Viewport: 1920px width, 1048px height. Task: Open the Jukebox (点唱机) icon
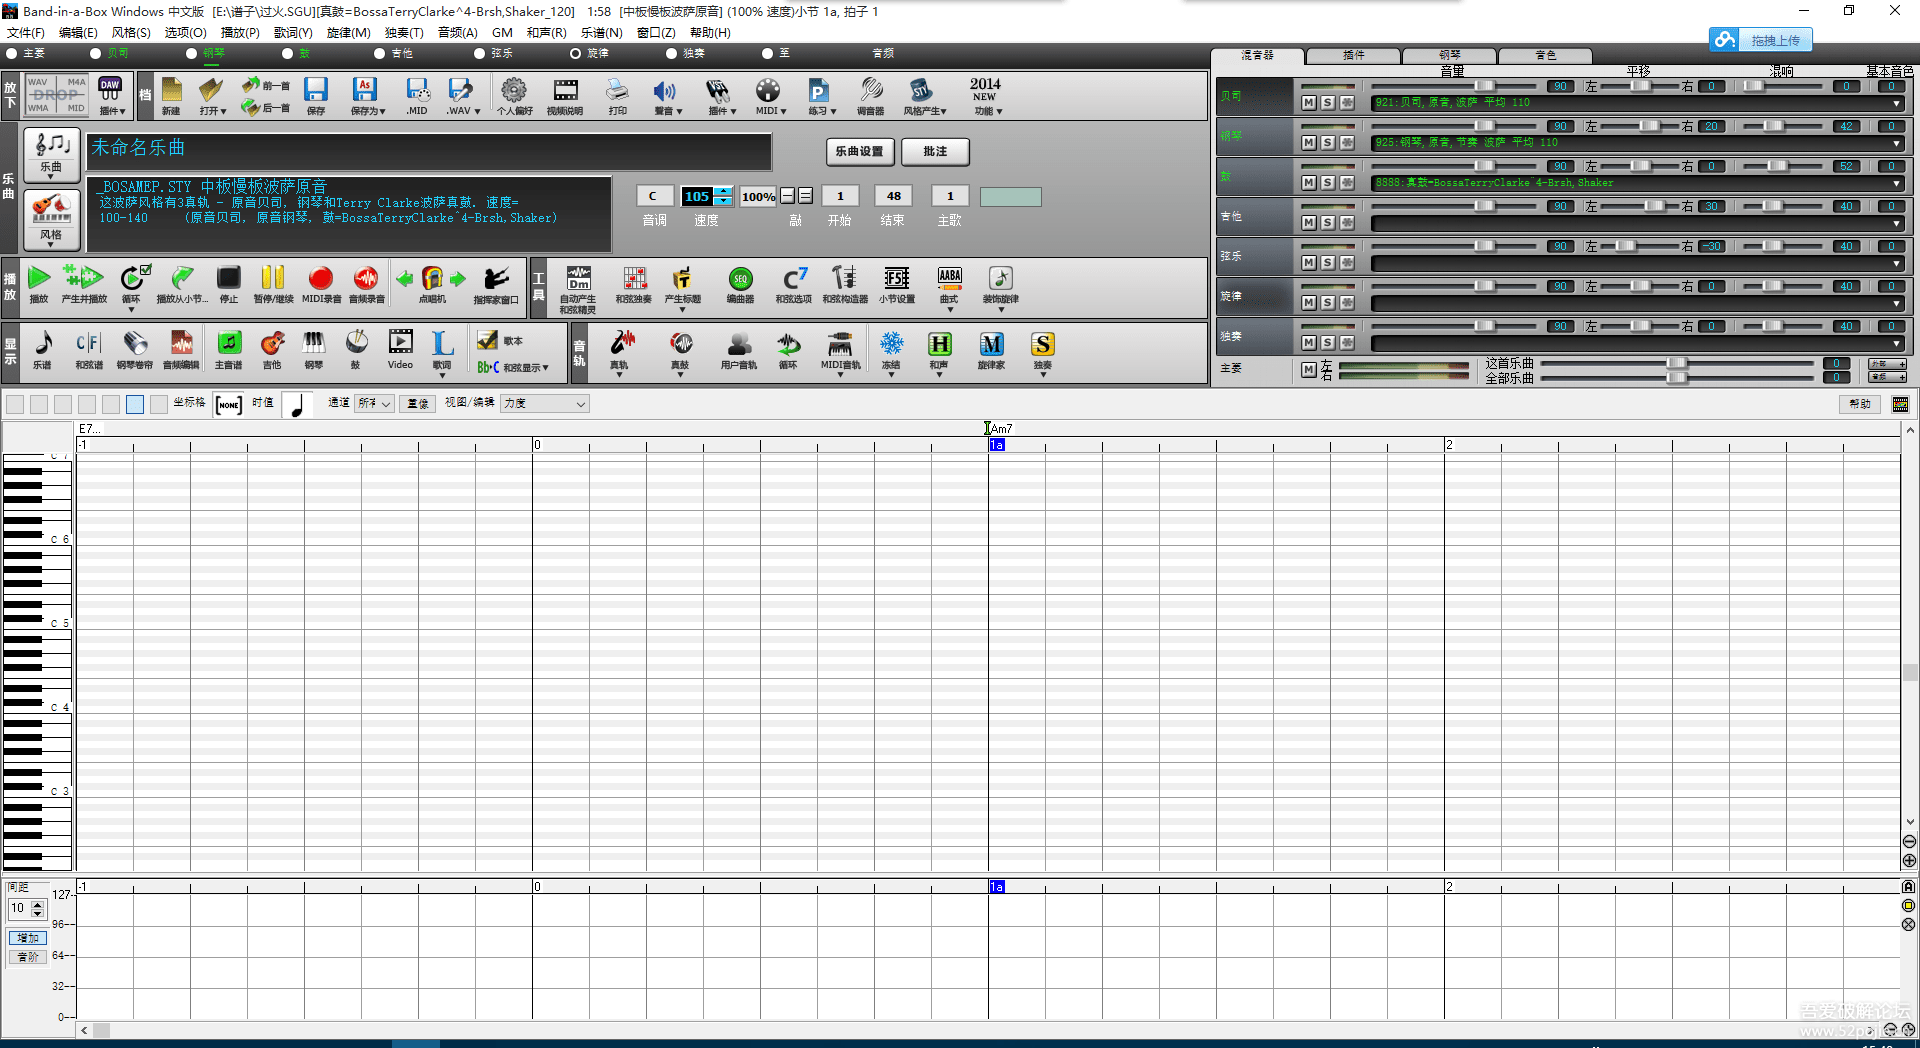tap(432, 280)
